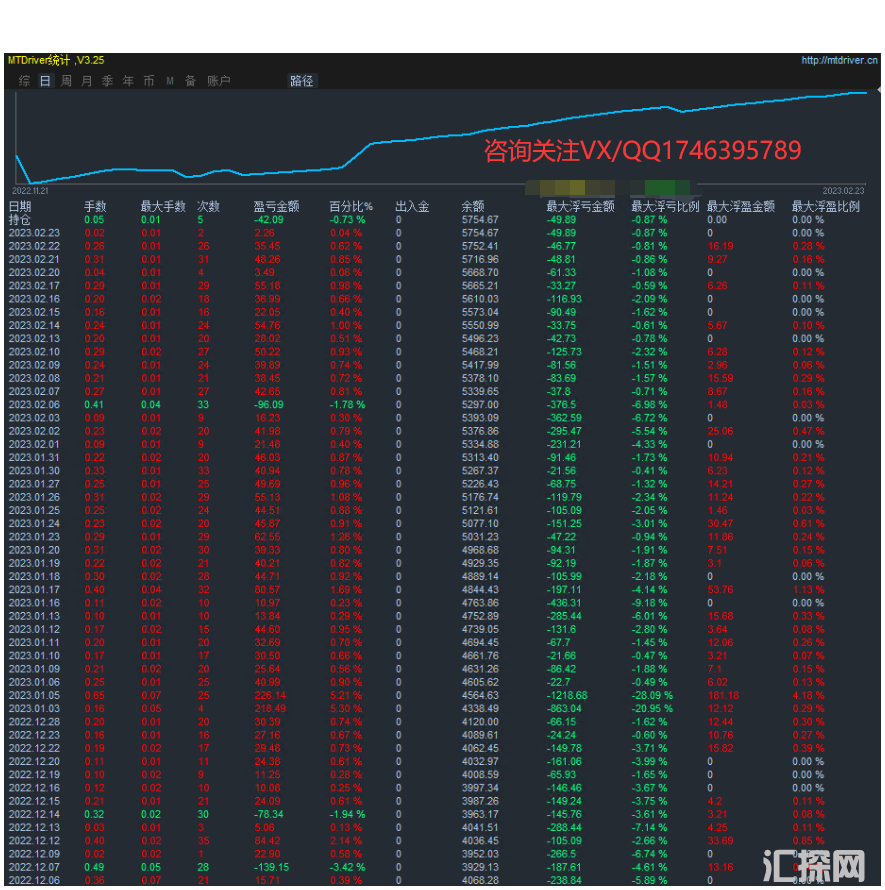
Task: Click the -376.5 floating loss on 2023.02.06
Action: (x=561, y=405)
